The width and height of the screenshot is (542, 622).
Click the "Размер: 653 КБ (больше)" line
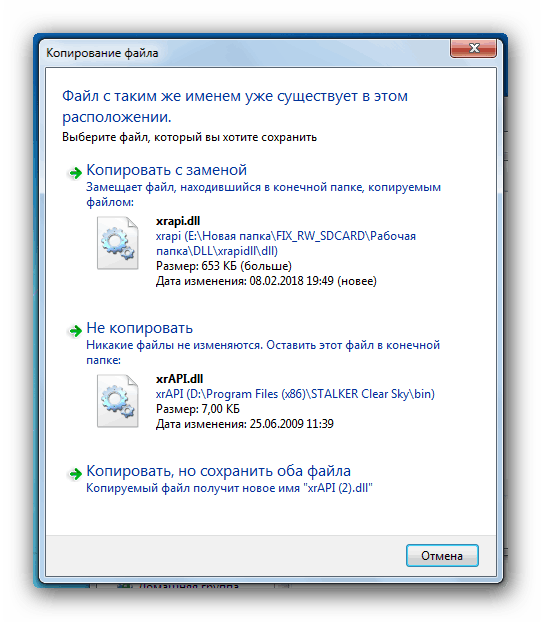pyautogui.click(x=224, y=266)
